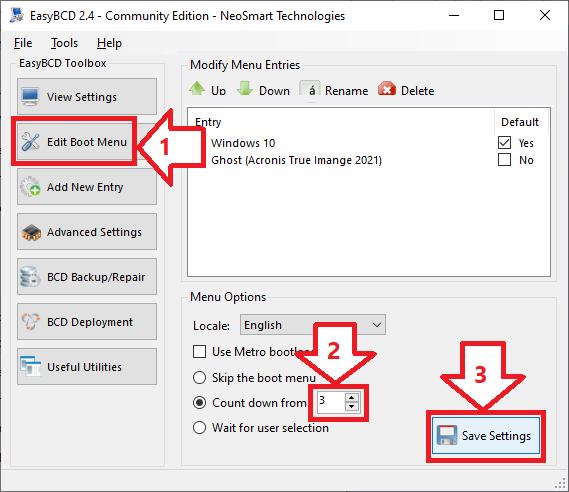
Task: Decrease countdown with the down spinner arrow
Action: [351, 407]
